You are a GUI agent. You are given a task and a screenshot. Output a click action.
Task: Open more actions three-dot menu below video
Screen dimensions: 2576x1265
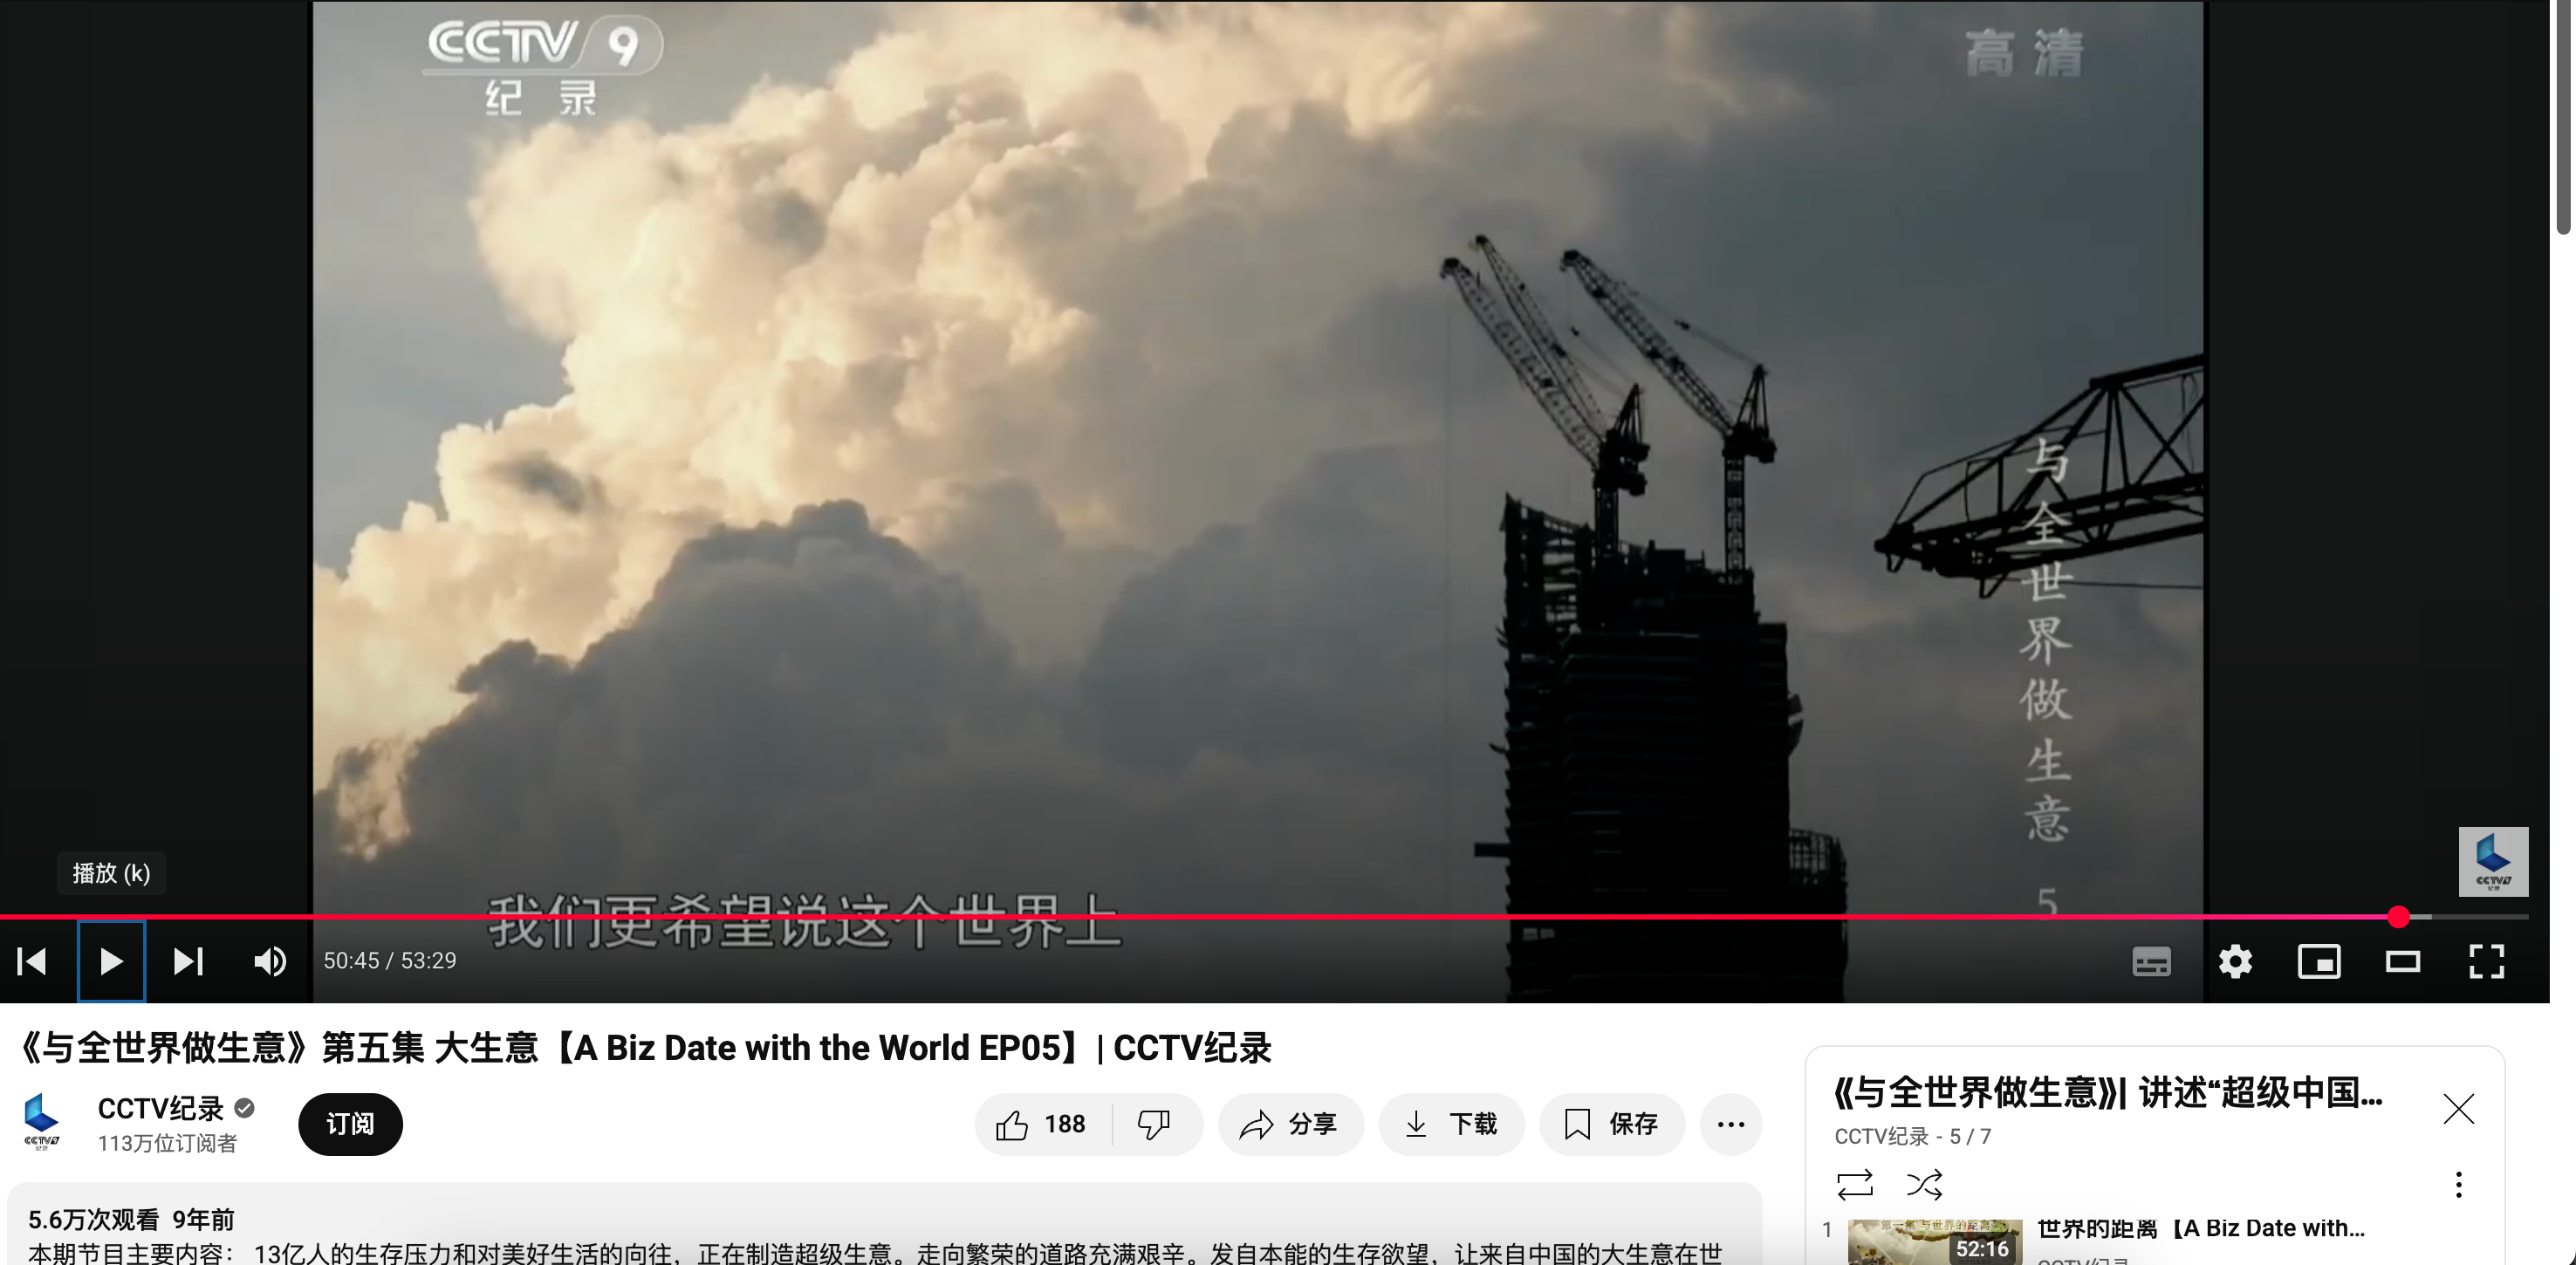(1731, 1124)
